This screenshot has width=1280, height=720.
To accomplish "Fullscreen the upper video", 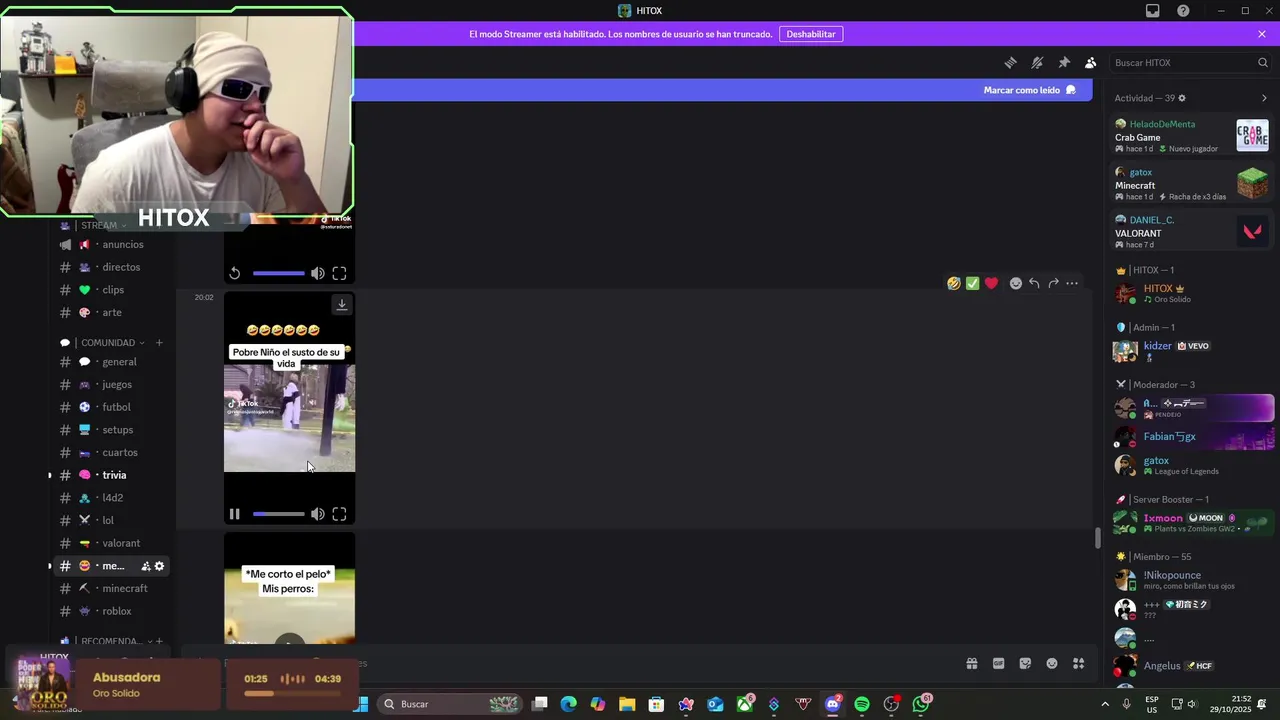I will [x=339, y=273].
